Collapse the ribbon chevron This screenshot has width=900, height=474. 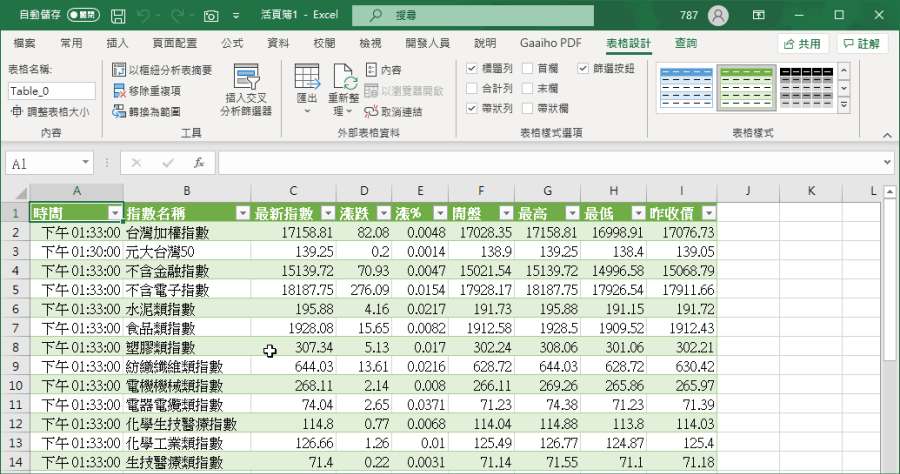(887, 135)
